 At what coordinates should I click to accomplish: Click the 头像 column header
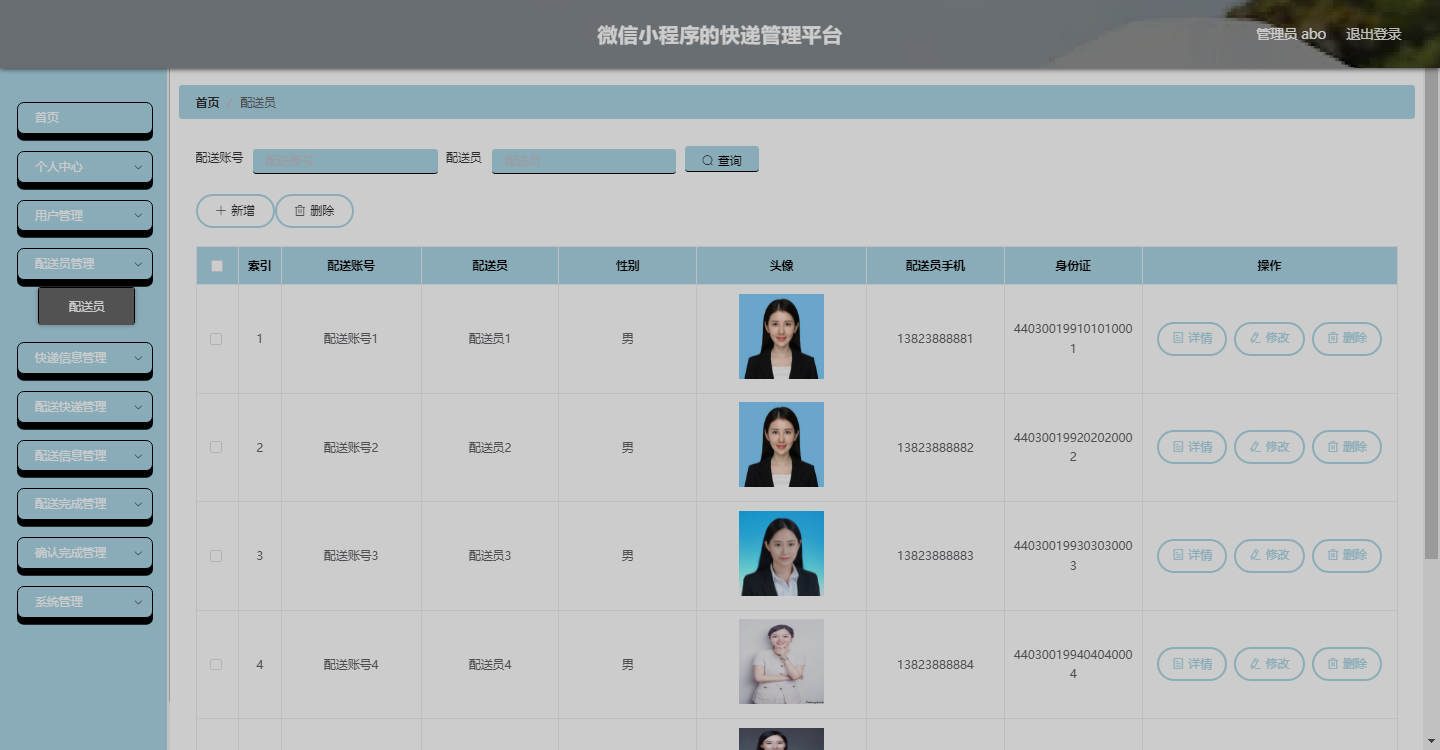coord(781,266)
